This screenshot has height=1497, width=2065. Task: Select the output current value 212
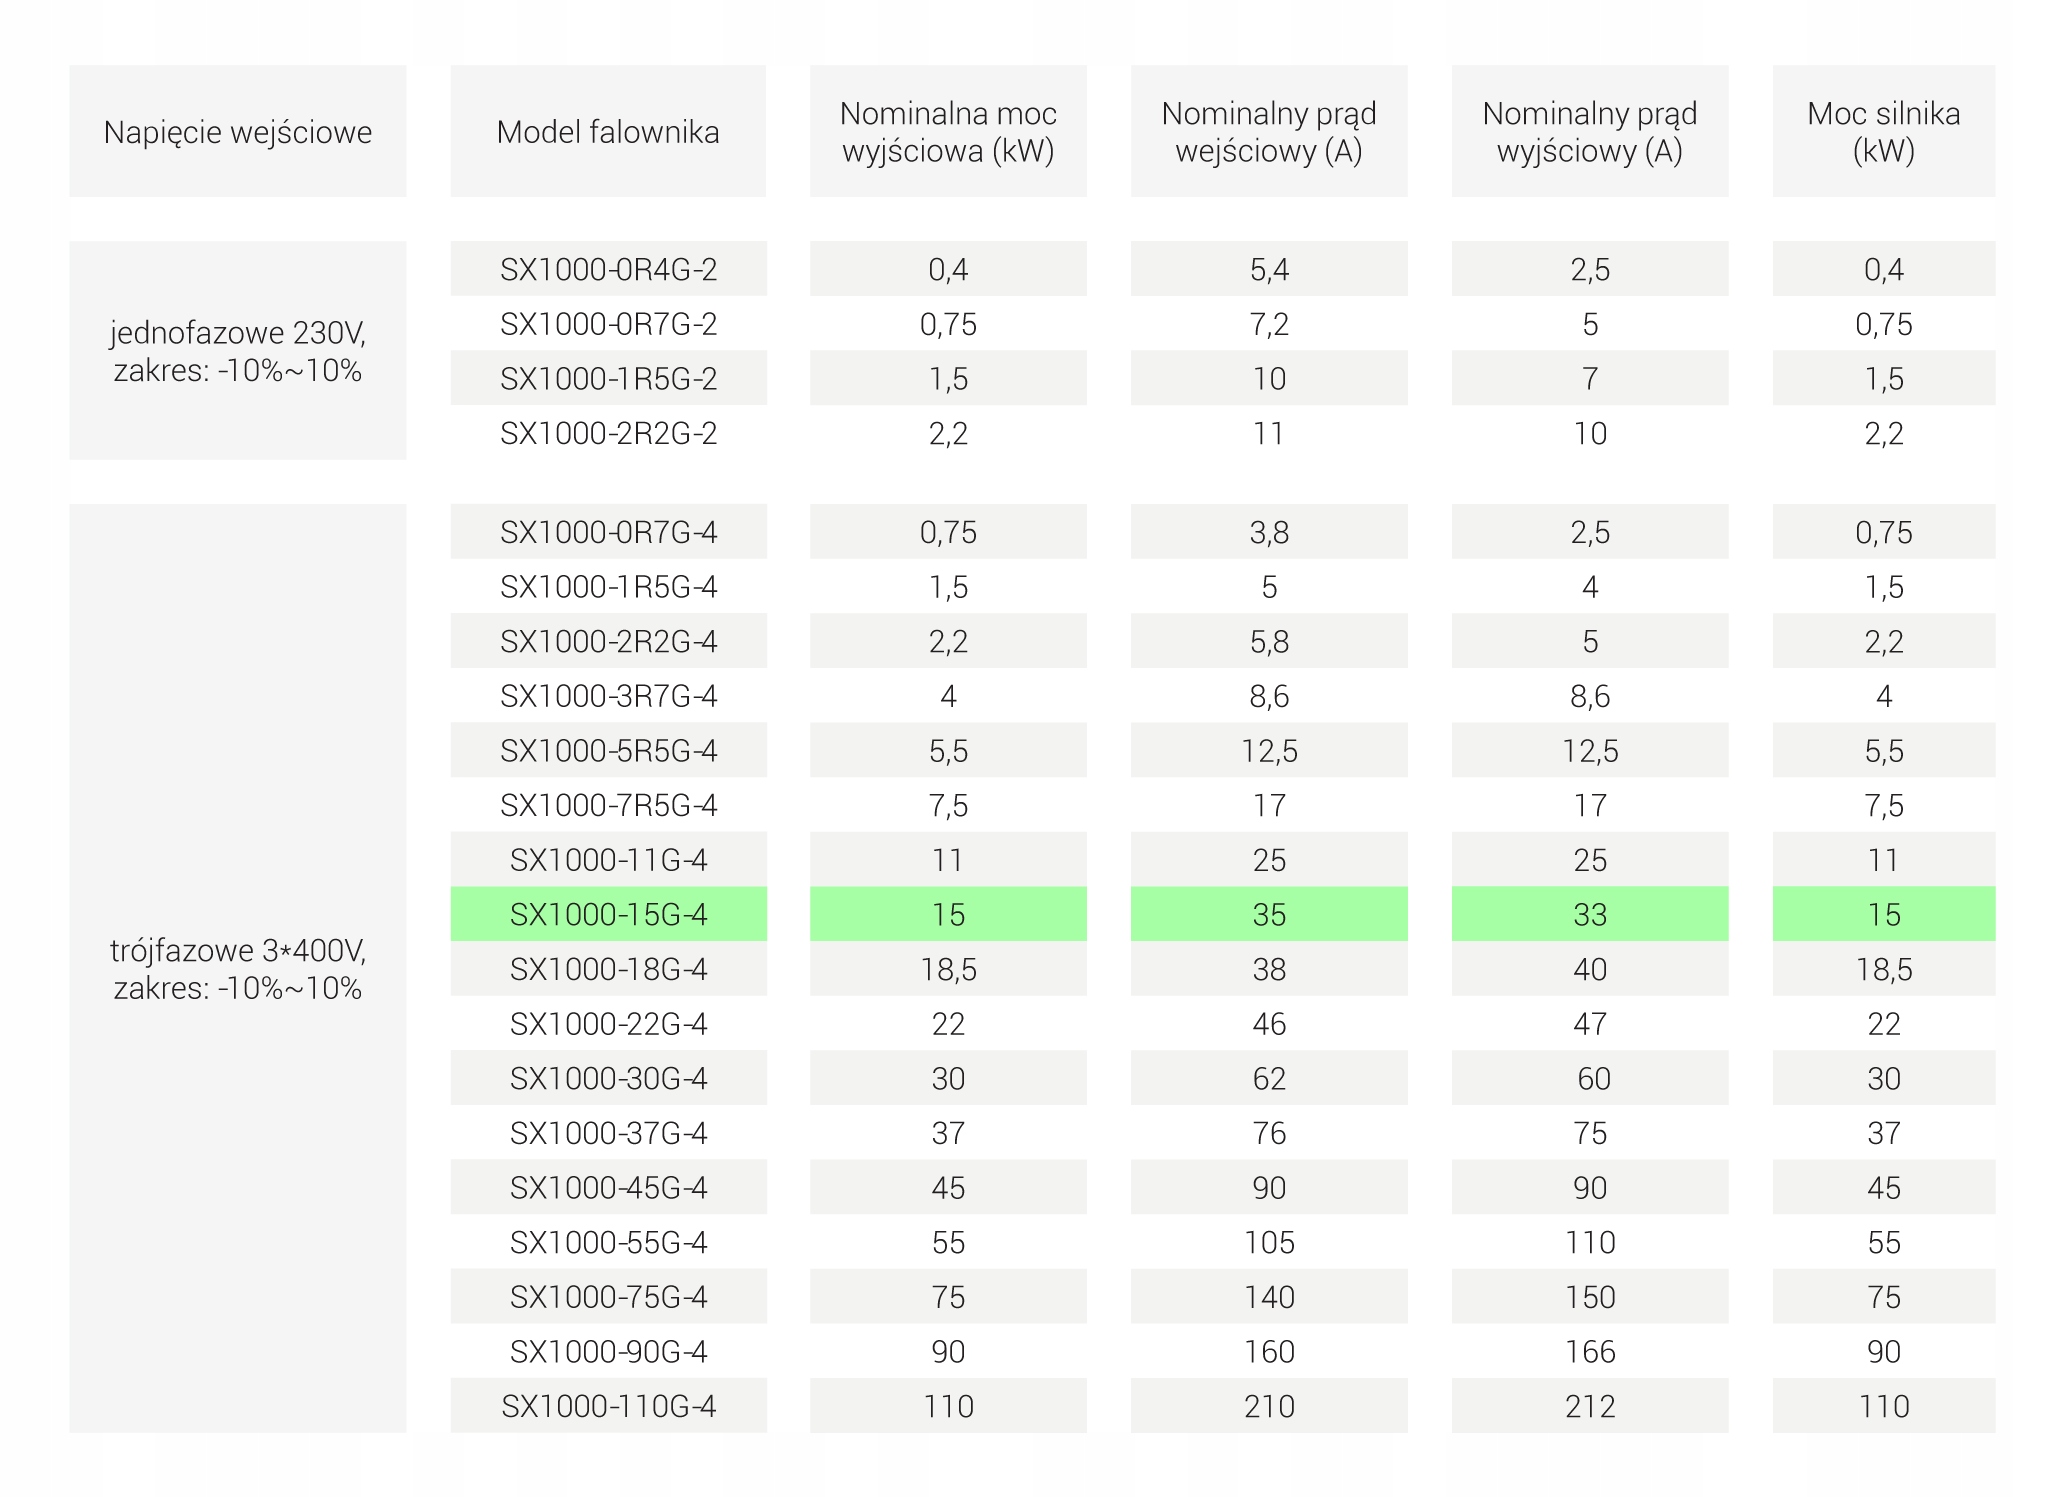click(1589, 1406)
